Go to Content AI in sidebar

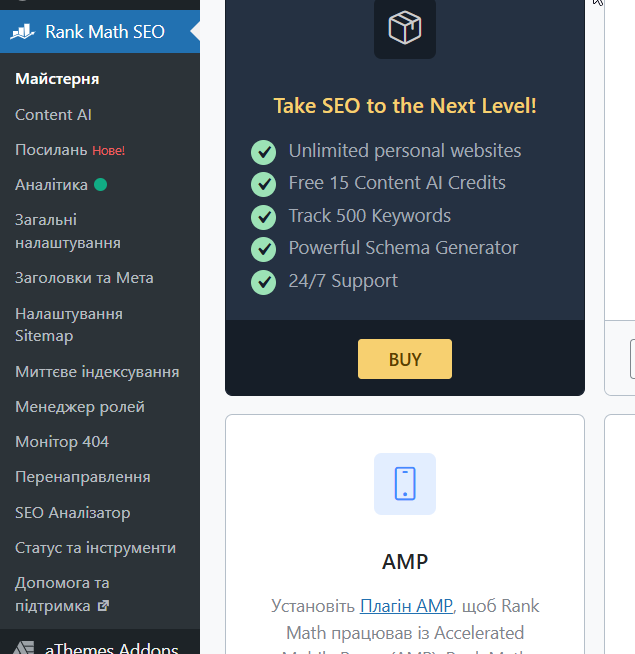pyautogui.click(x=53, y=115)
